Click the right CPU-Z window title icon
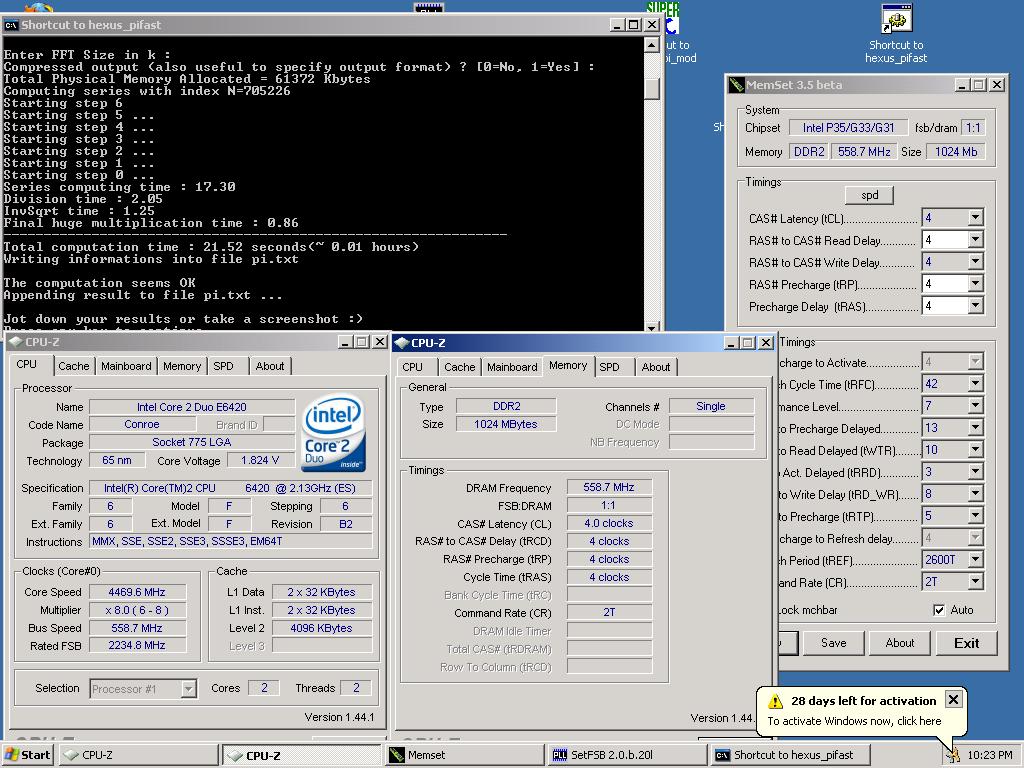 [x=402, y=343]
